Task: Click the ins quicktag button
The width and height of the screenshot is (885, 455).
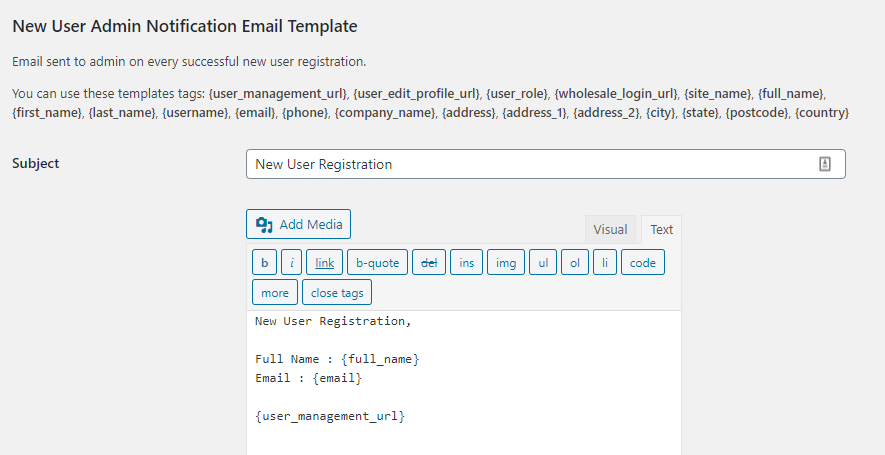Action: [465, 263]
